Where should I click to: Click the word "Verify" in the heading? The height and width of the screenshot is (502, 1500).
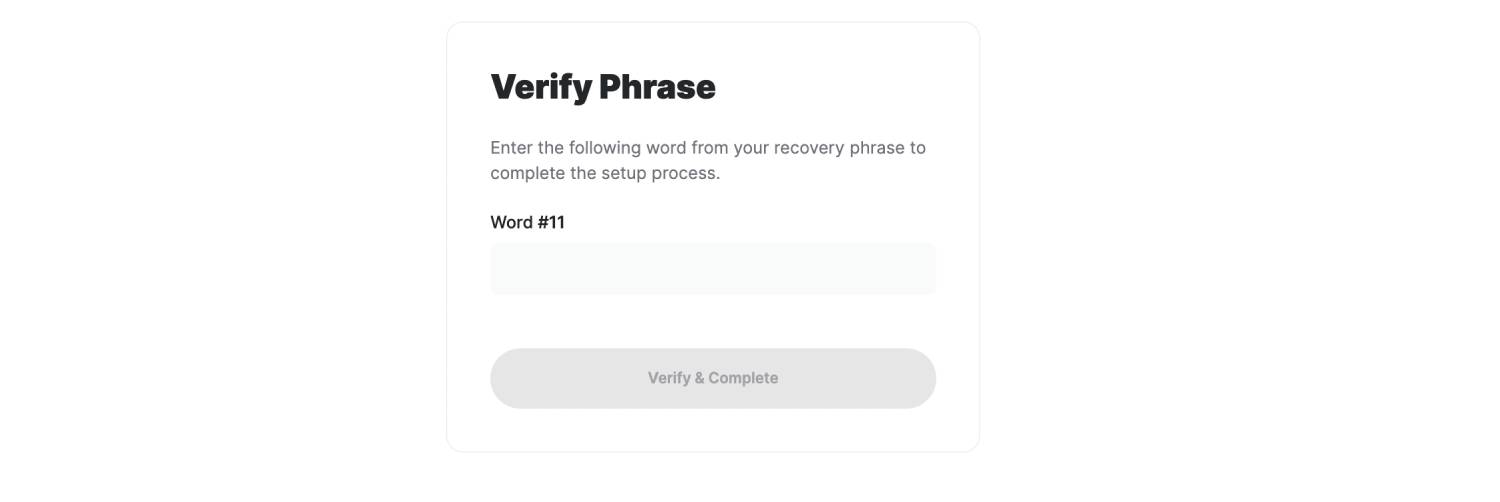point(541,87)
